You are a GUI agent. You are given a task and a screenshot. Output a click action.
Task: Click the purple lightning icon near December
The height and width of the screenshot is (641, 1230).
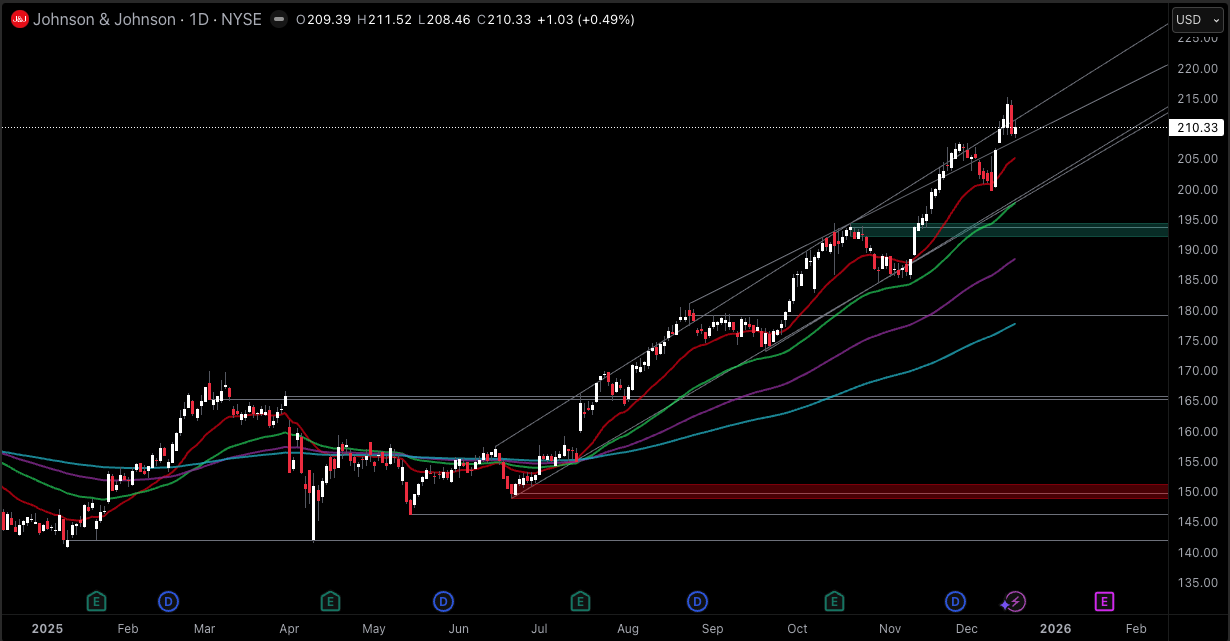click(1013, 602)
